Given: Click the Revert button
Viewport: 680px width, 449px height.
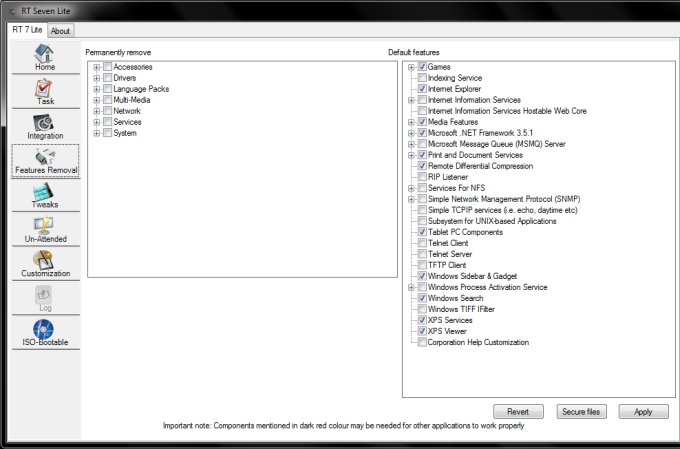Looking at the screenshot, I should coord(518,412).
